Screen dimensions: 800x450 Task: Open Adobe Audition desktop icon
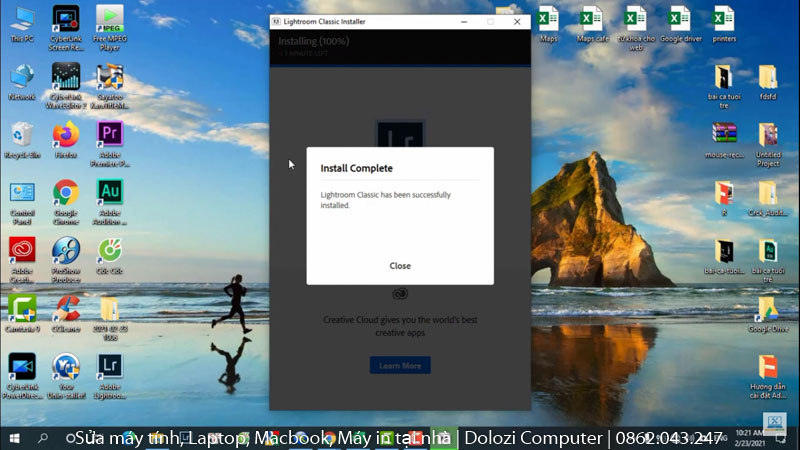(110, 192)
